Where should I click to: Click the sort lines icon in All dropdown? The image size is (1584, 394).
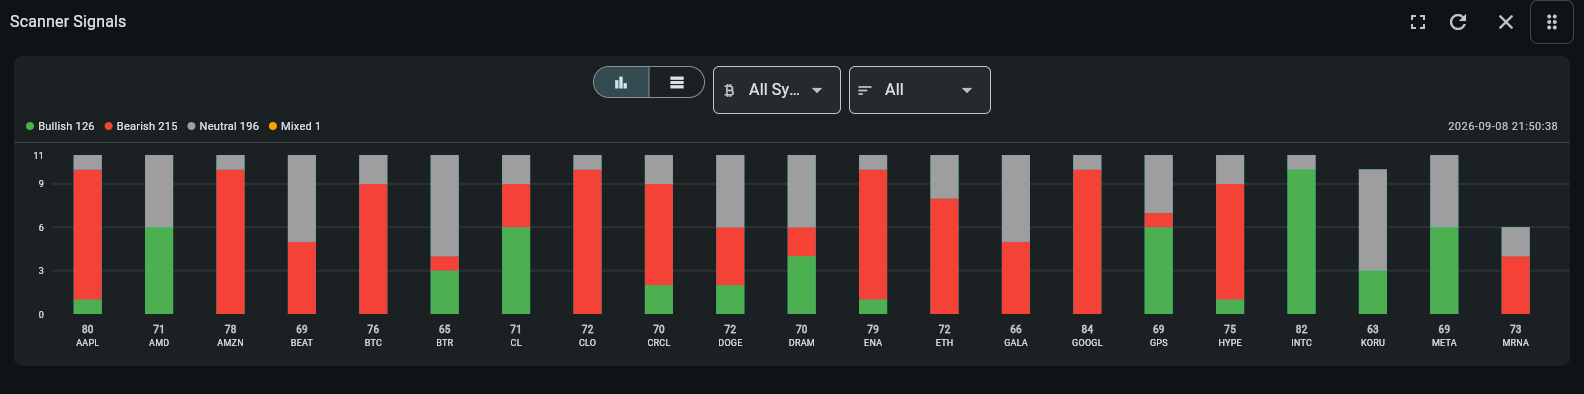coord(865,90)
